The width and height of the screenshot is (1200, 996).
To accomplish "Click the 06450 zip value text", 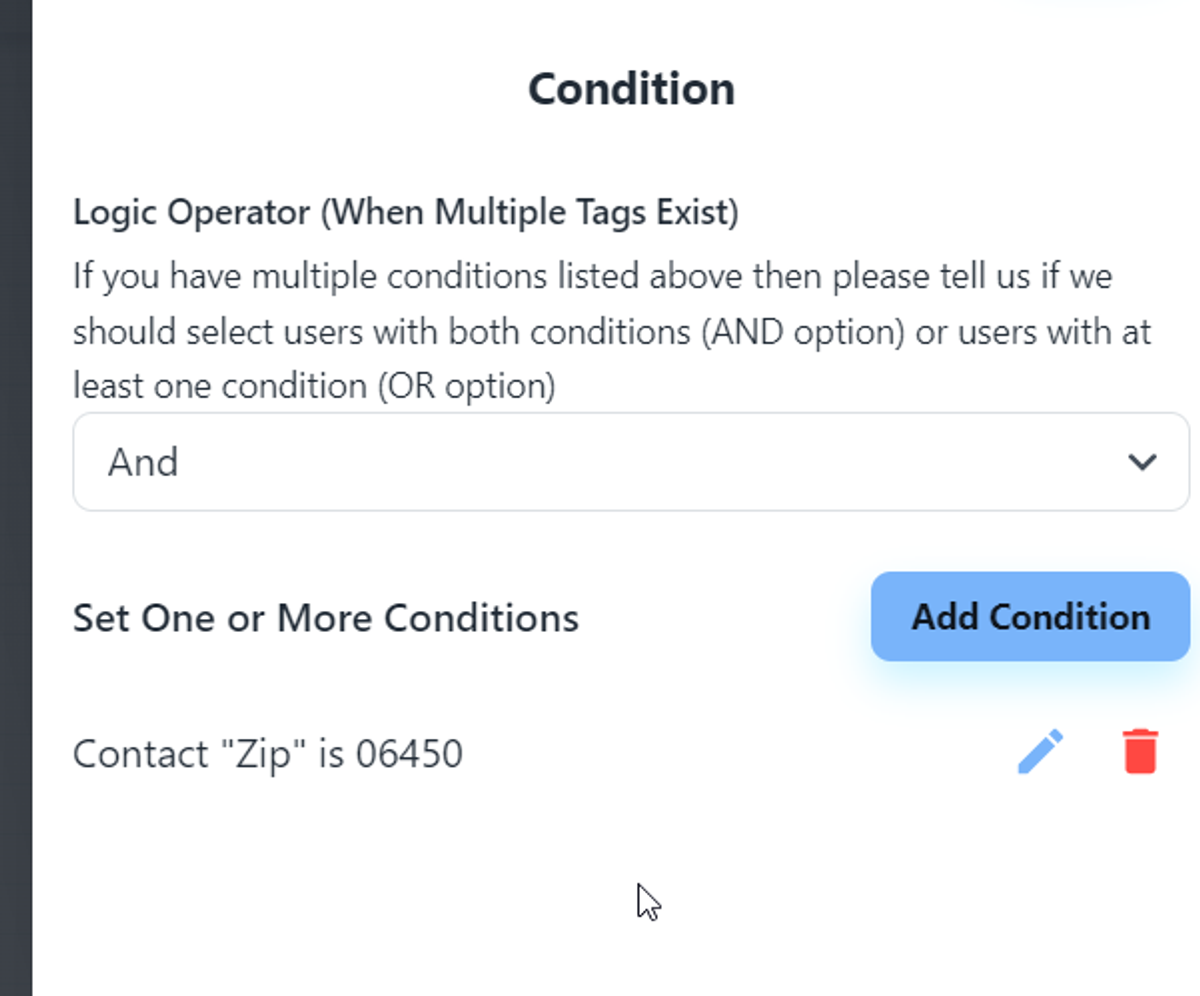I will click(x=409, y=754).
